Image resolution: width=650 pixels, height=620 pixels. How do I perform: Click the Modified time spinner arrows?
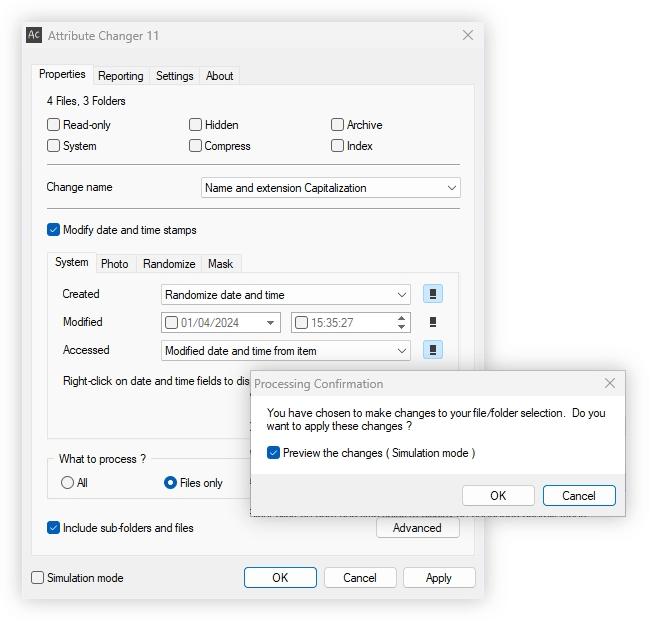(x=402, y=322)
